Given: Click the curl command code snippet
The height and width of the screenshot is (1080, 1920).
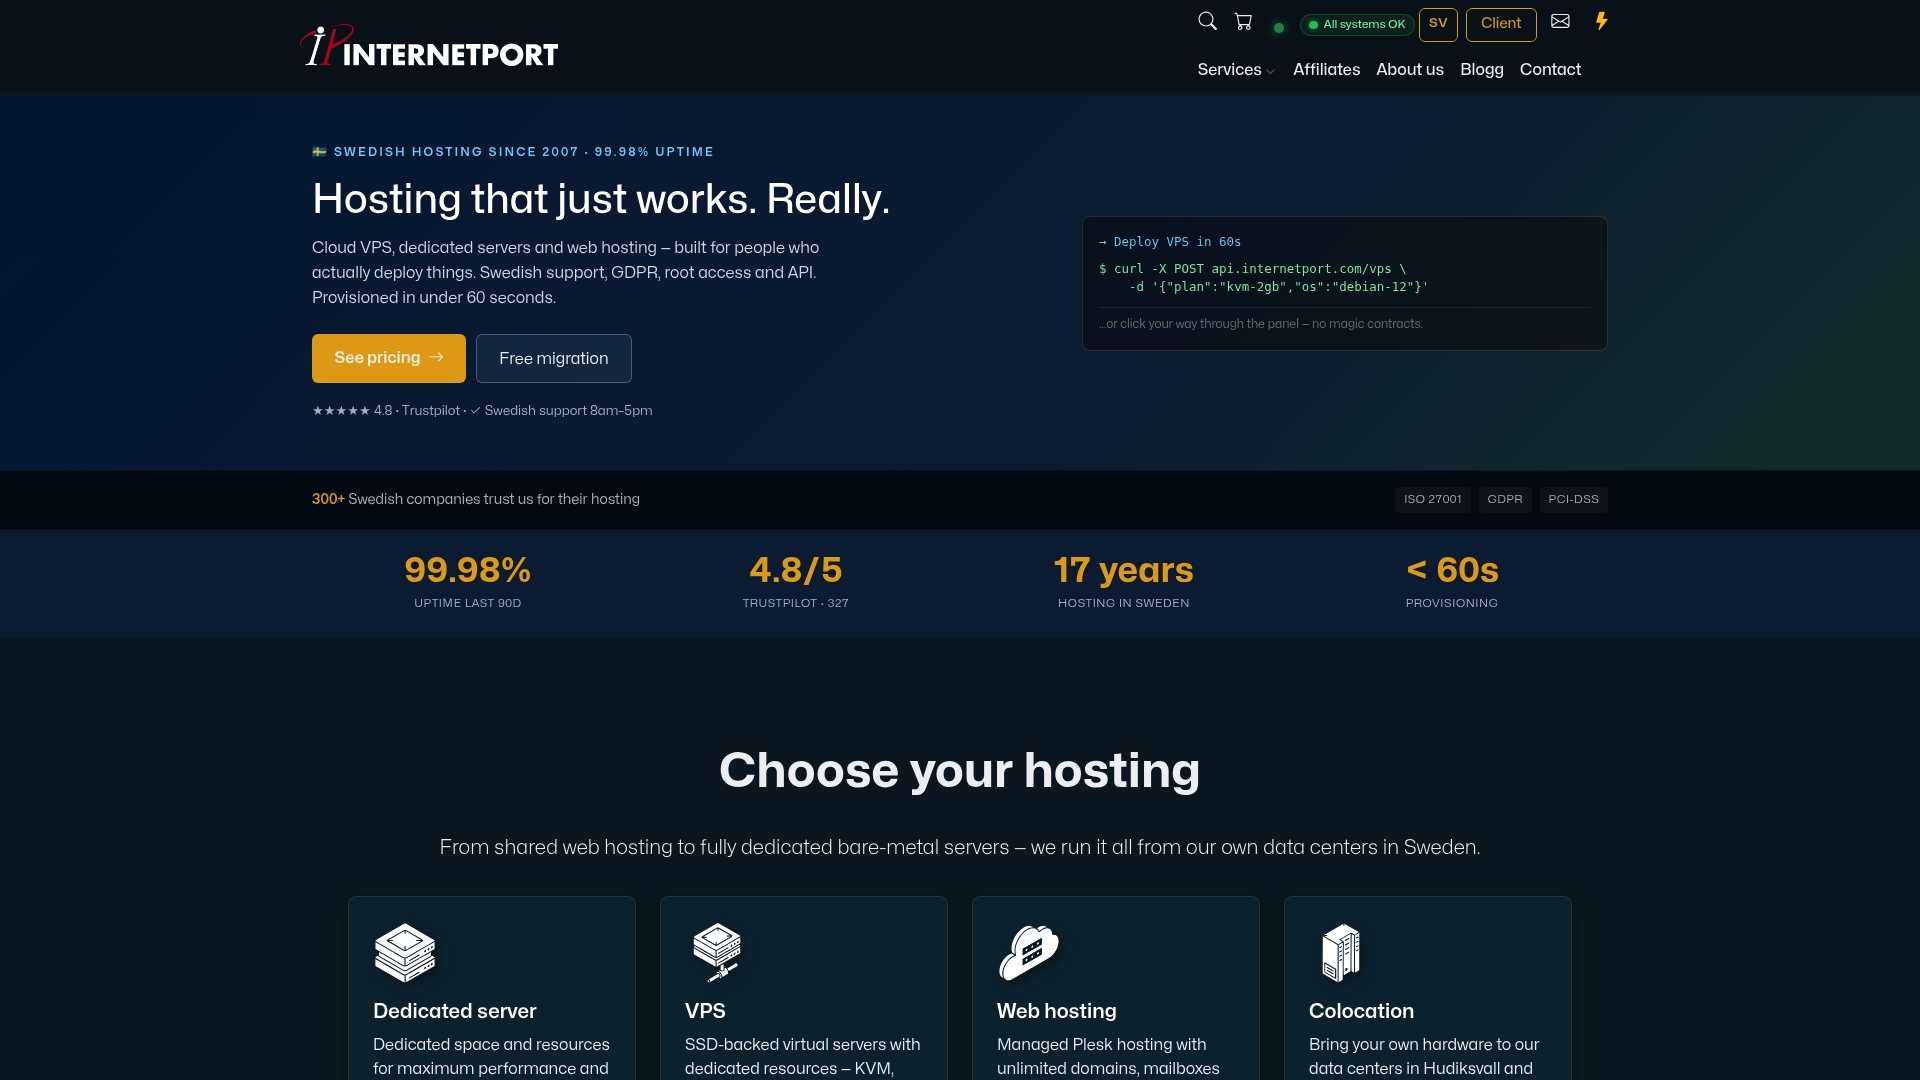Looking at the screenshot, I should pos(1263,278).
